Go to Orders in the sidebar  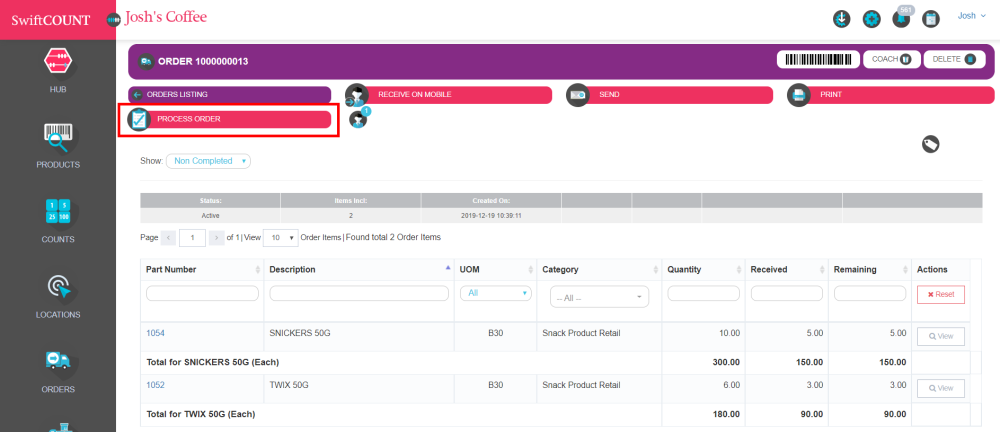(58, 368)
